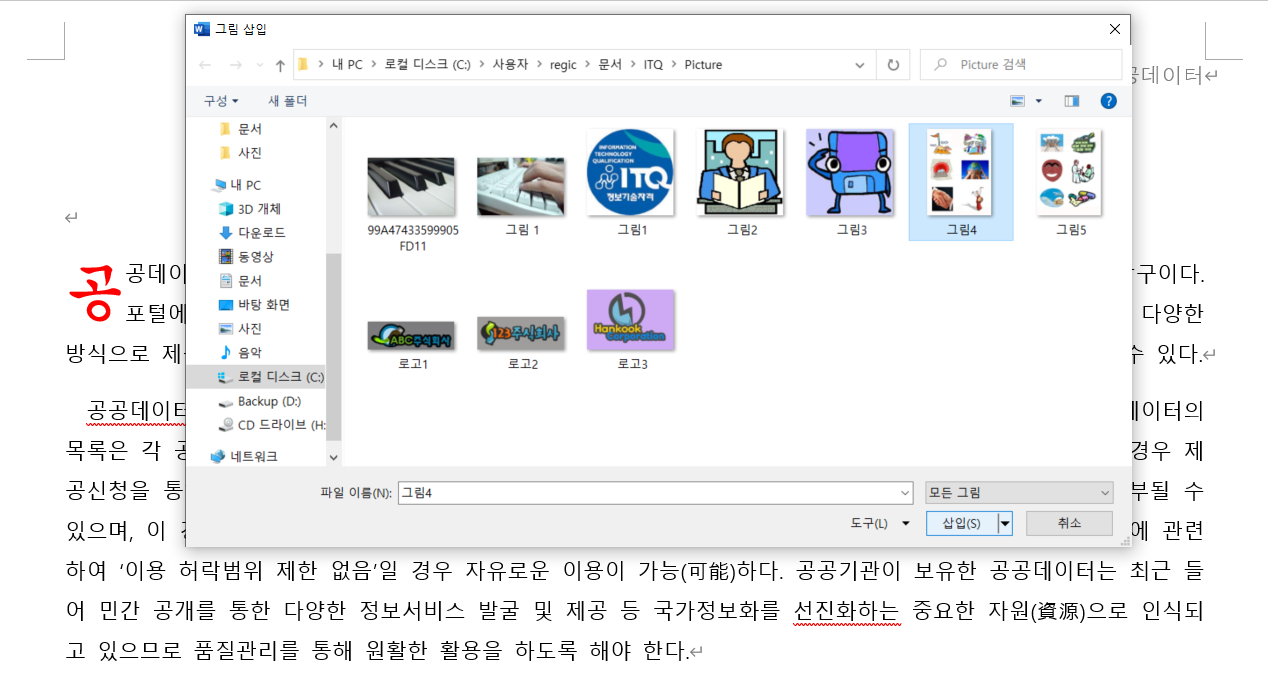Open the address bar history dropdown
Screen dimensions: 1268x674
pyautogui.click(x=860, y=65)
